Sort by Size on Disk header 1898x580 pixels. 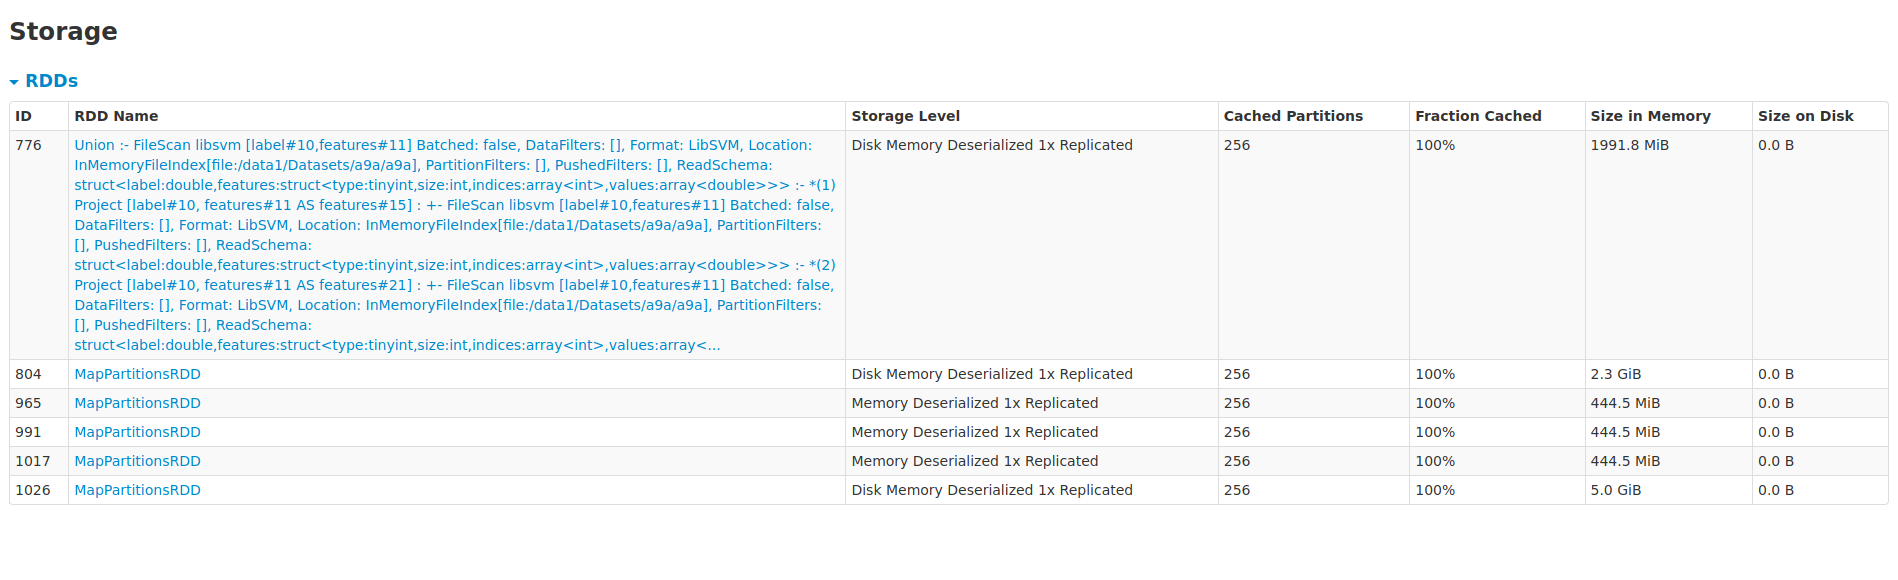1805,116
